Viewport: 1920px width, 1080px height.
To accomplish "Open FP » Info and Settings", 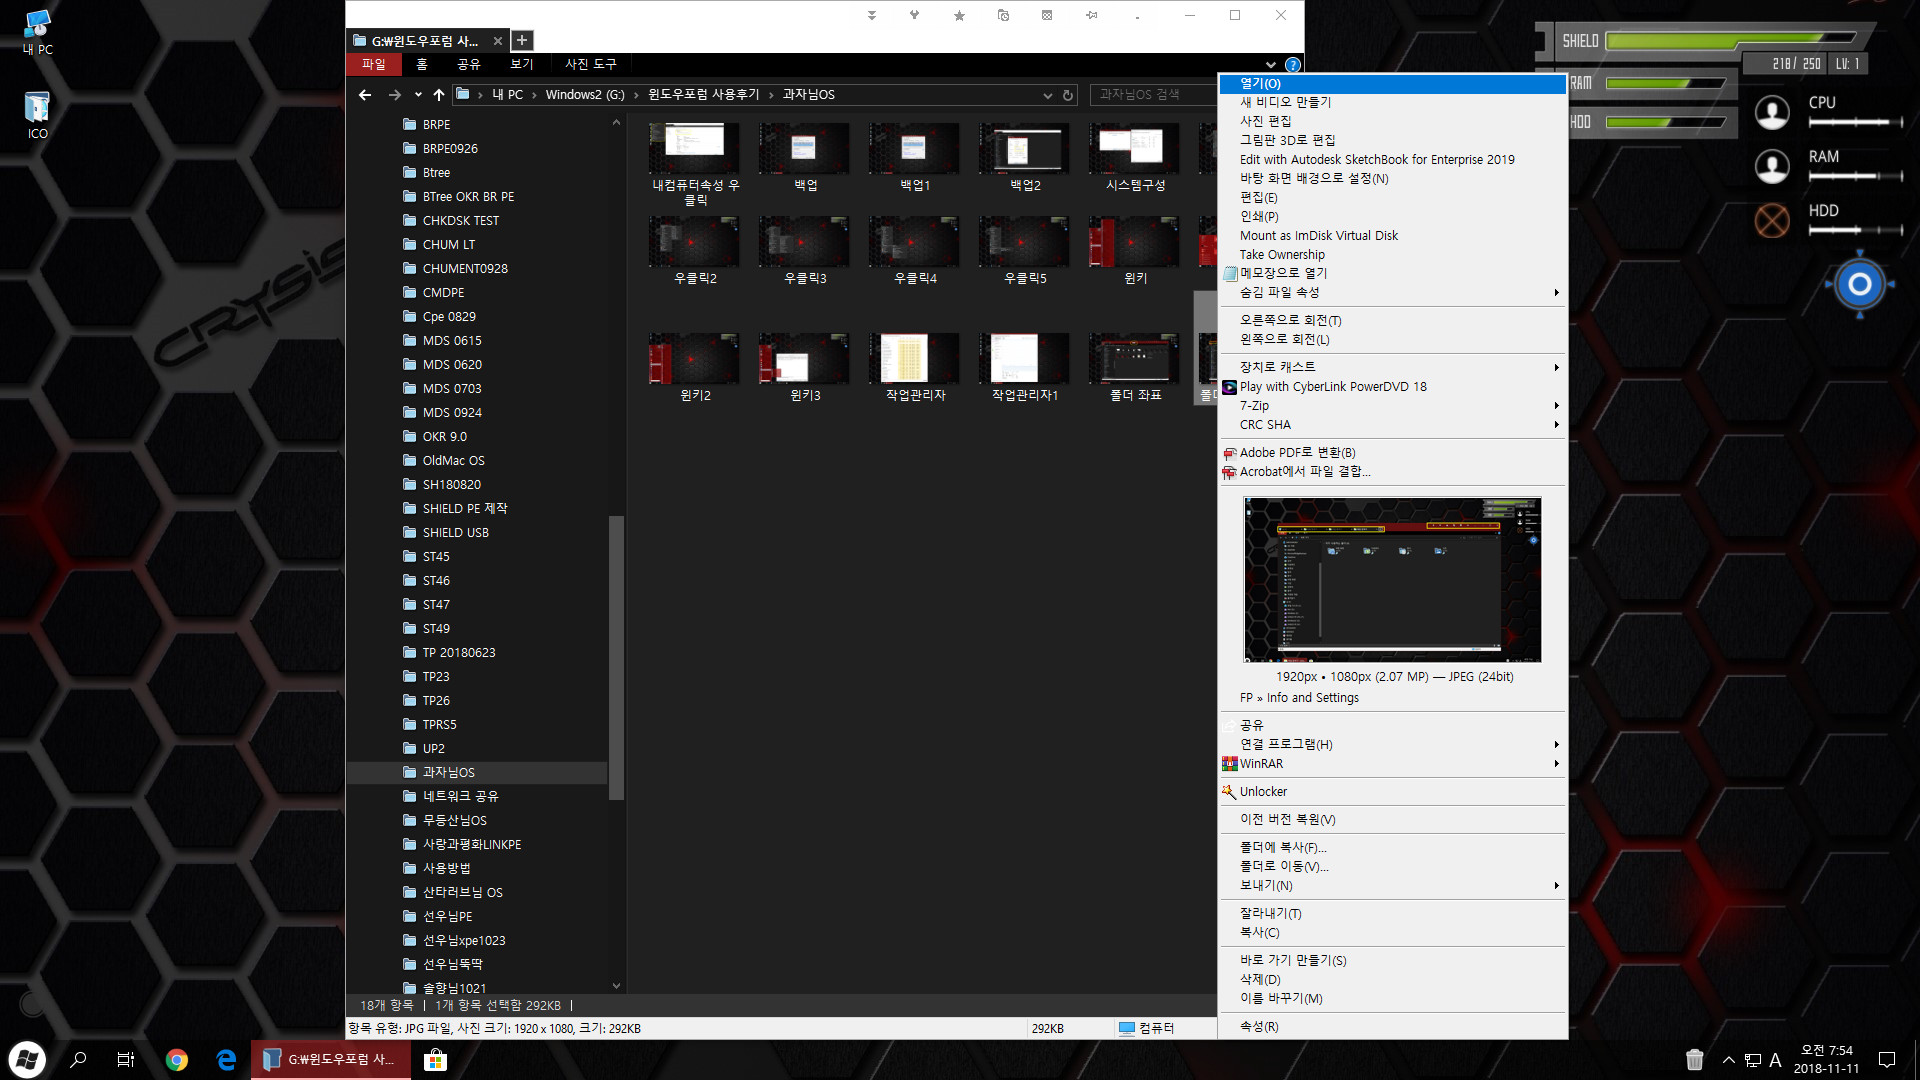I will point(1392,697).
